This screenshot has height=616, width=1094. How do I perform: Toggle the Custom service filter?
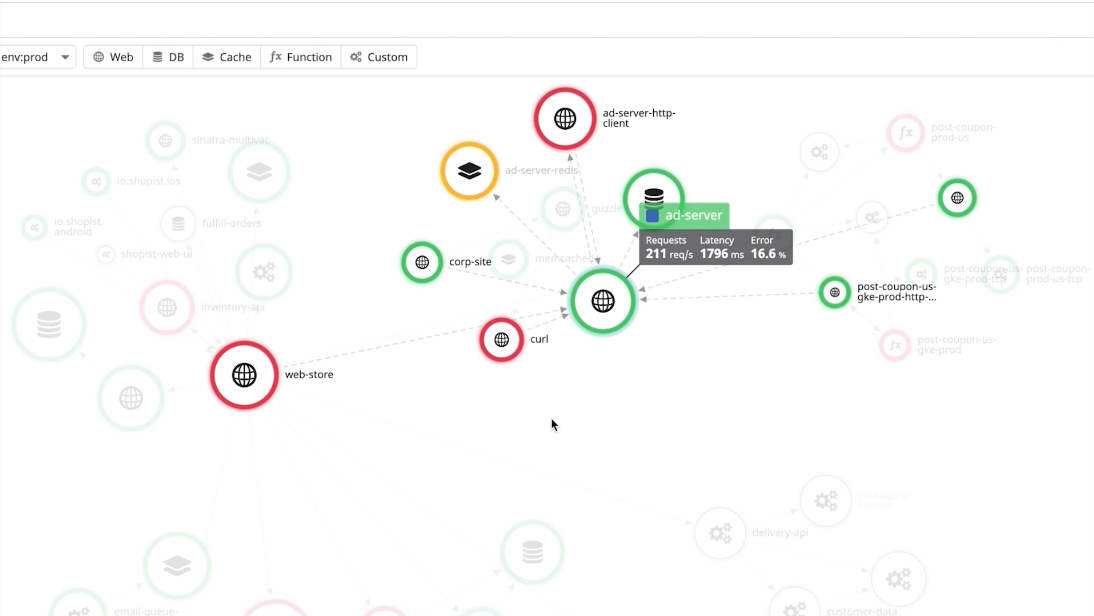[x=379, y=57]
